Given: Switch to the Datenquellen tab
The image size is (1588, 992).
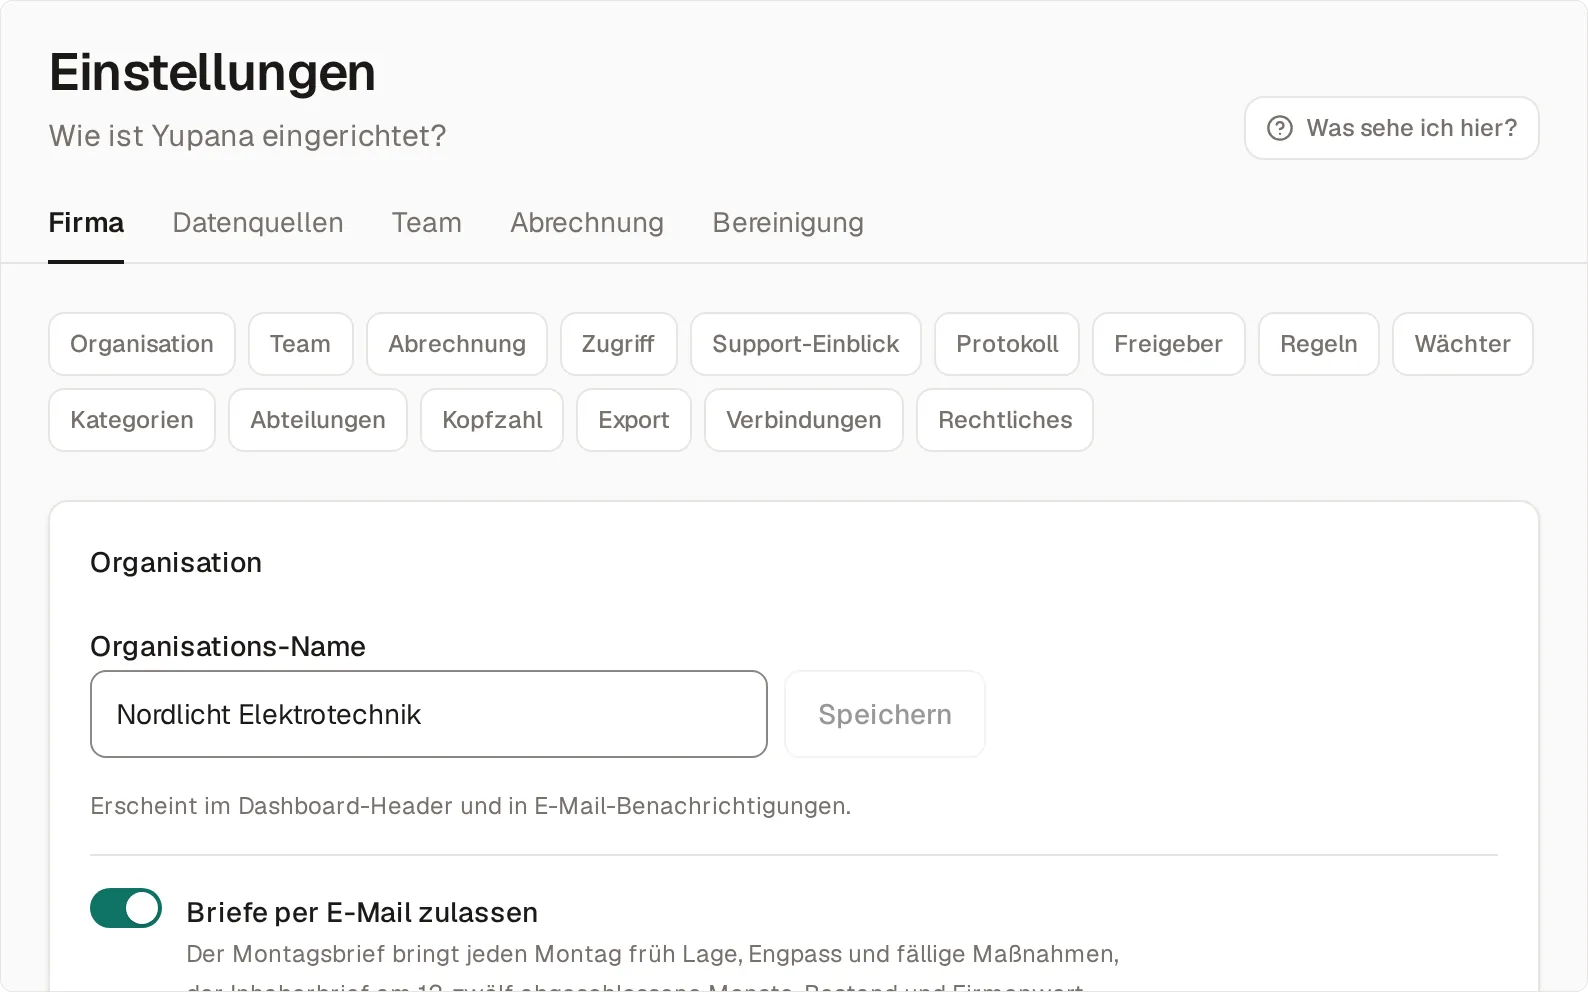Looking at the screenshot, I should [258, 222].
